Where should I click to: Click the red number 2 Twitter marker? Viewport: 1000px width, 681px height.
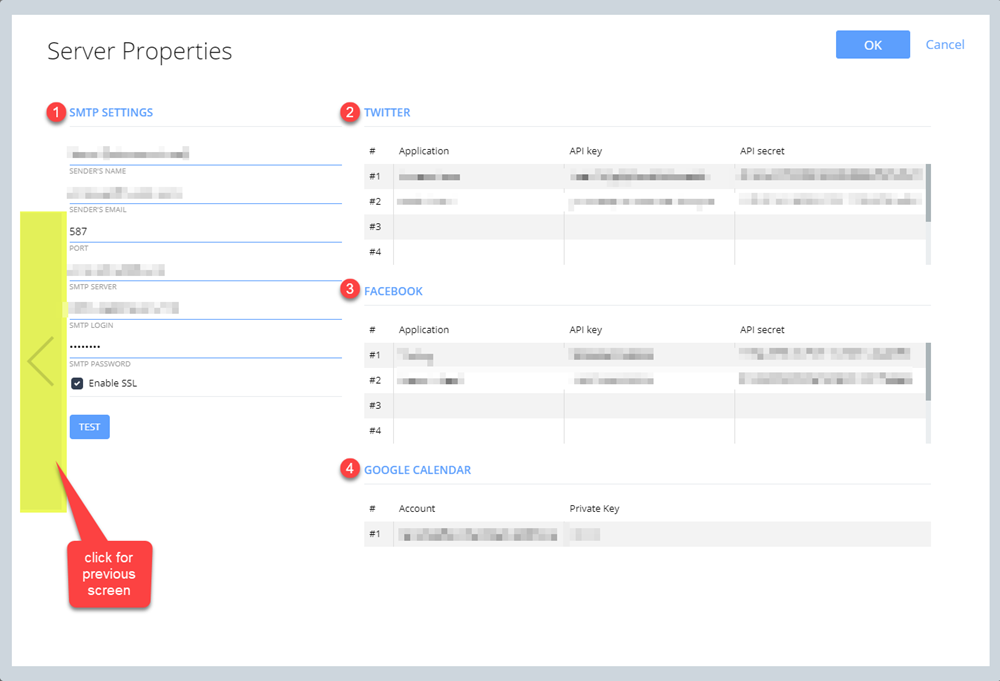tap(350, 112)
